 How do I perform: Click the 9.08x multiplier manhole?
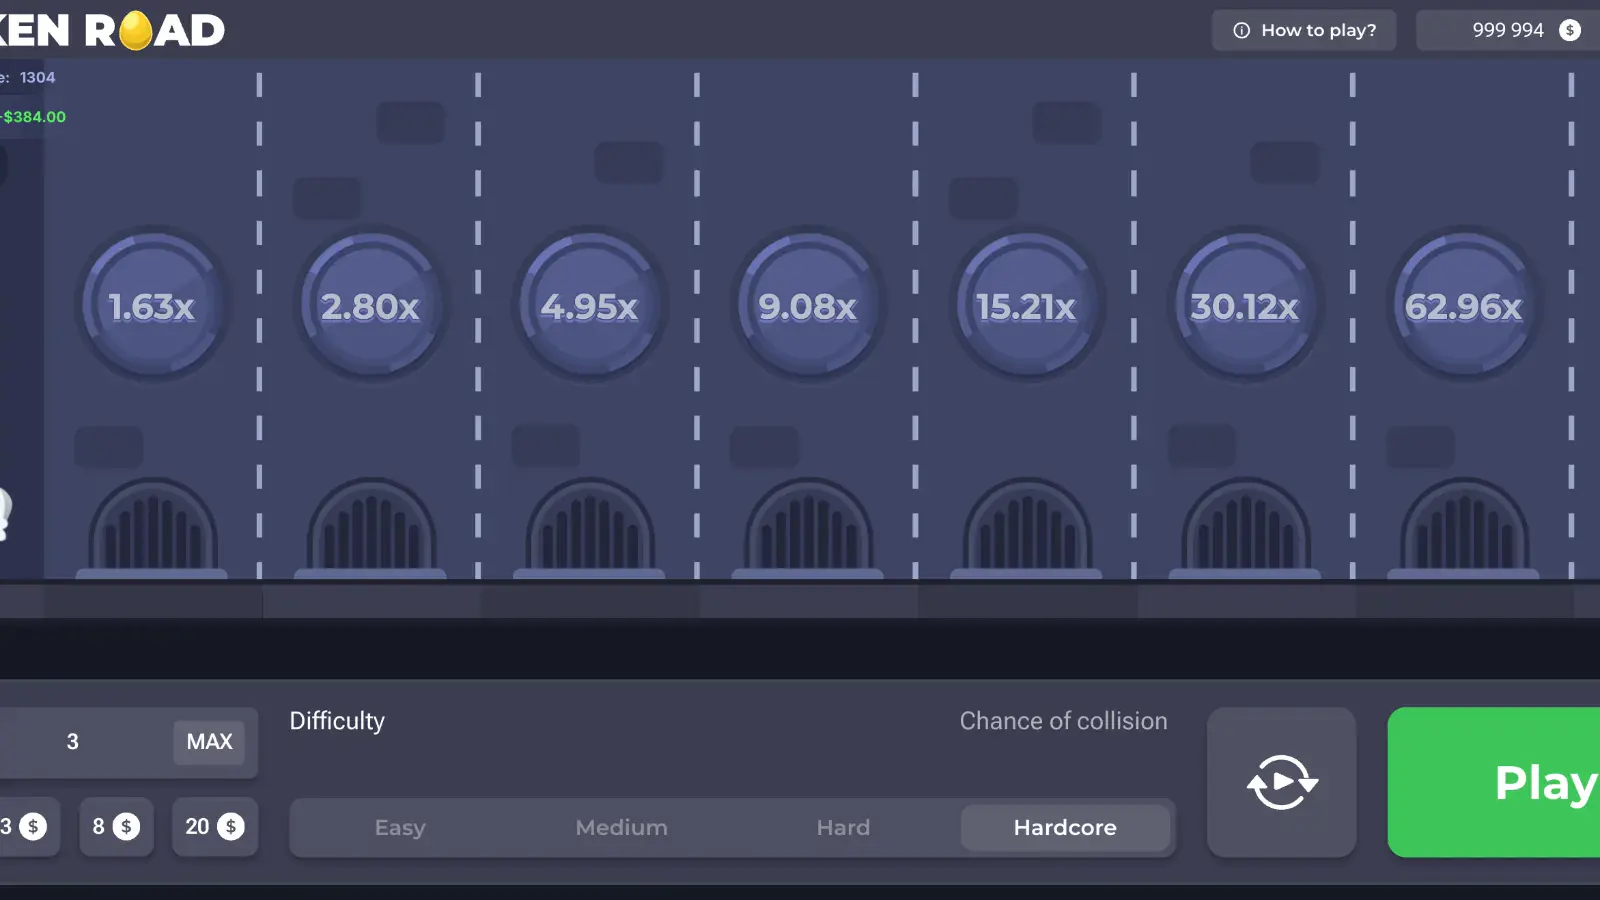pos(808,305)
